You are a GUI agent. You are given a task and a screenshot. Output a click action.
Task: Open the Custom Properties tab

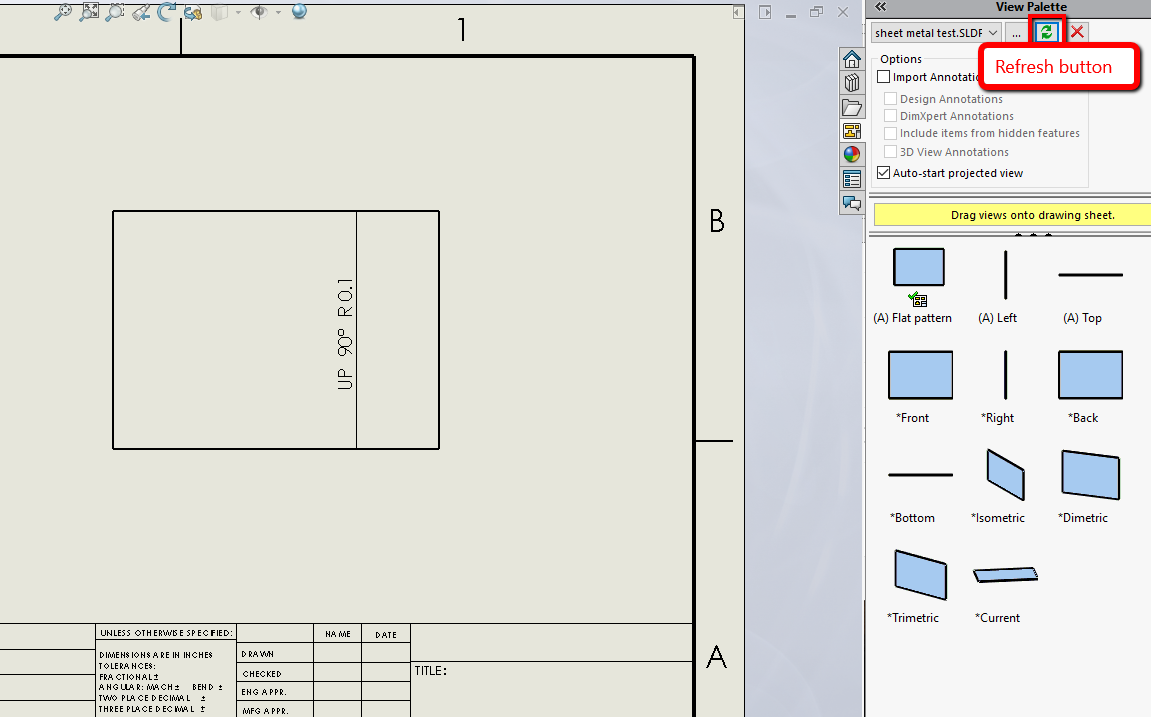coord(851,179)
